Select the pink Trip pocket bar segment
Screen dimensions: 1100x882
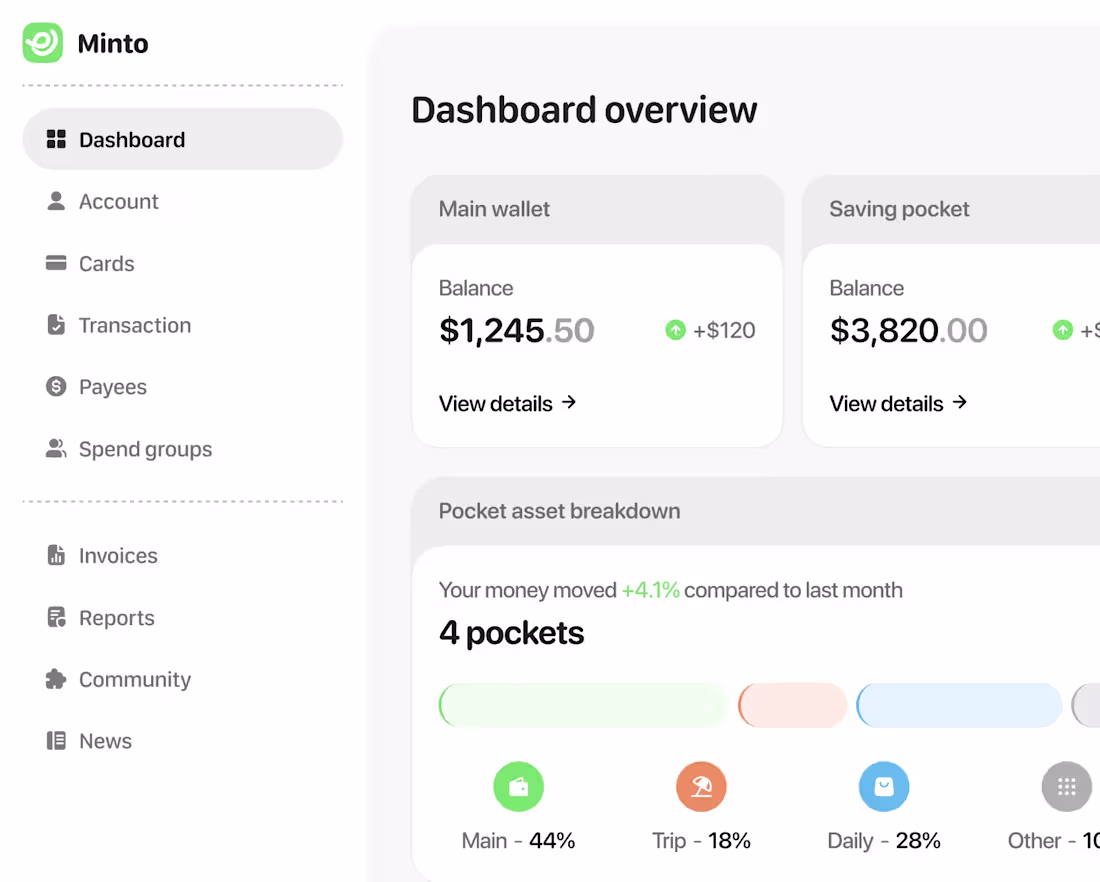[x=793, y=705]
